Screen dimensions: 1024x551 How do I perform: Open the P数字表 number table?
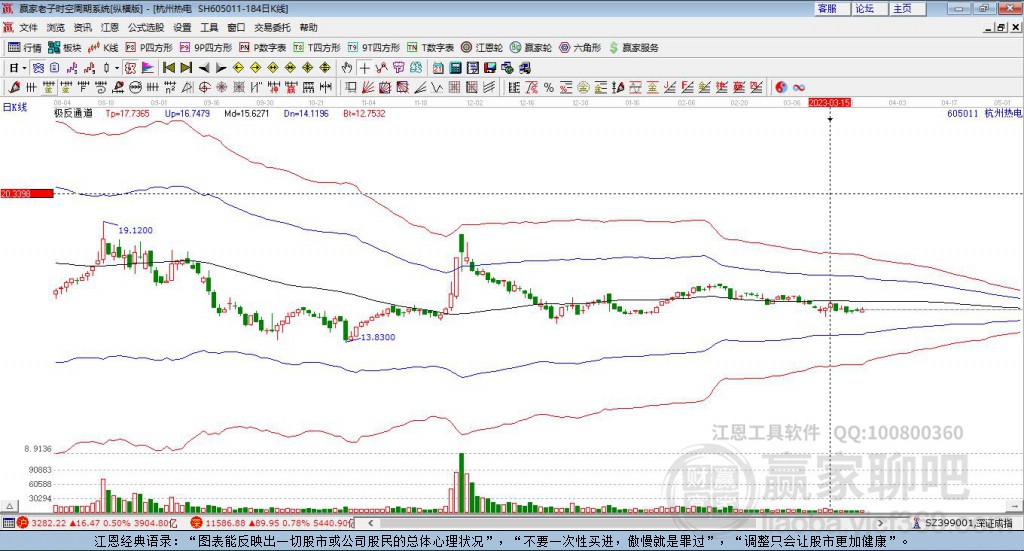click(x=263, y=48)
